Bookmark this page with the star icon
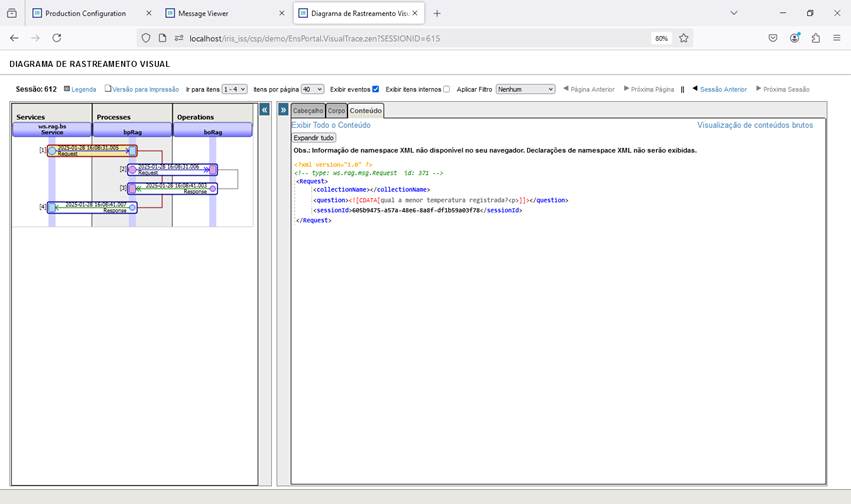Image resolution: width=851 pixels, height=504 pixels. (x=684, y=38)
